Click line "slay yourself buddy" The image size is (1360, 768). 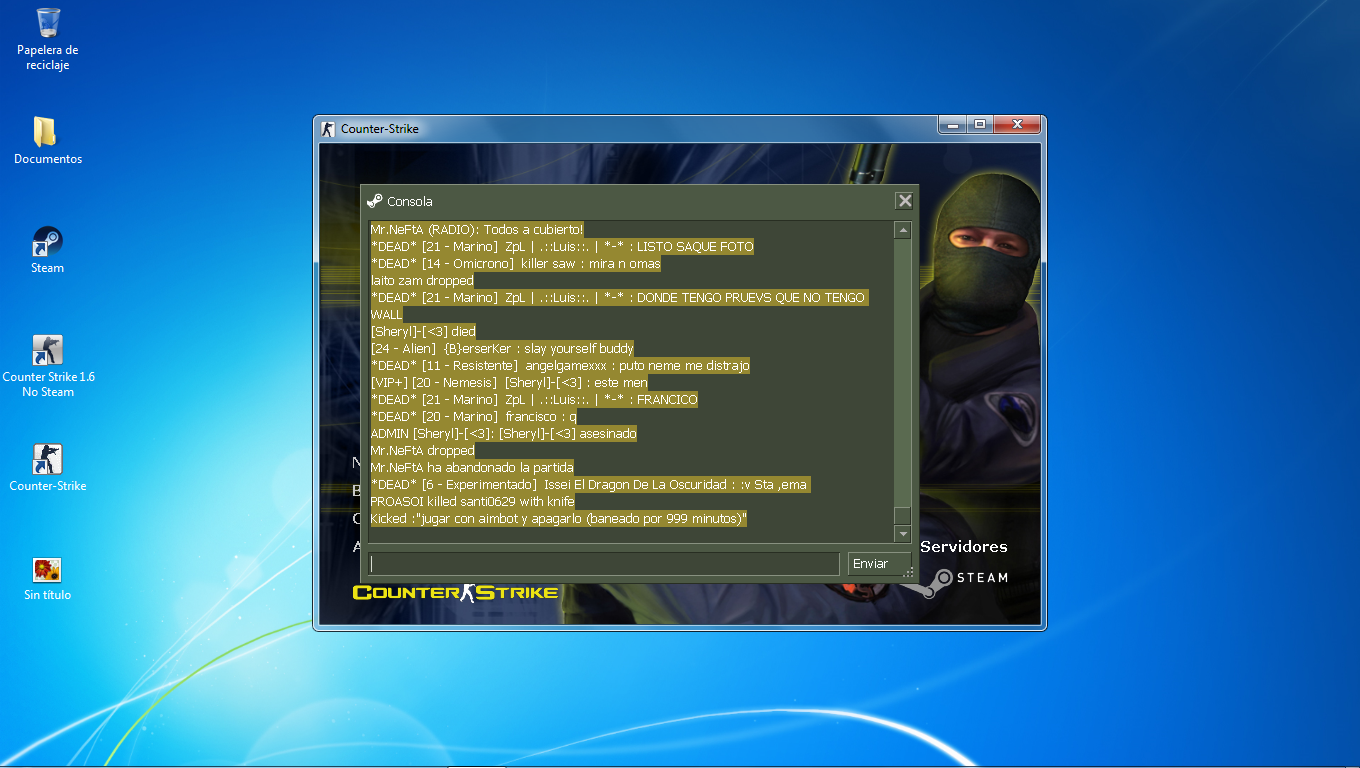(502, 349)
